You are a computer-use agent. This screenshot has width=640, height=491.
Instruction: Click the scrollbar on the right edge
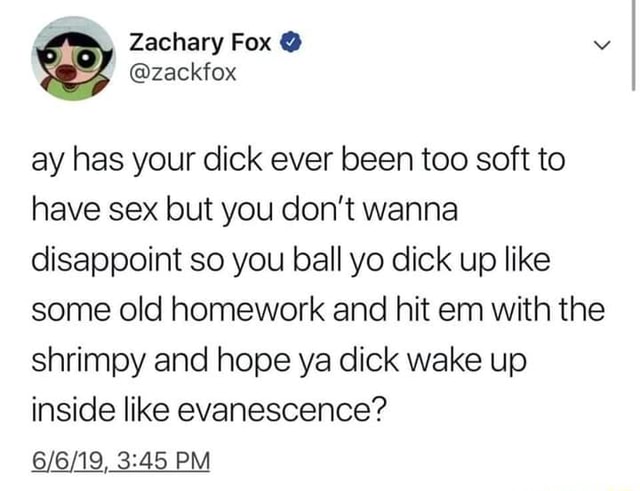click(633, 45)
